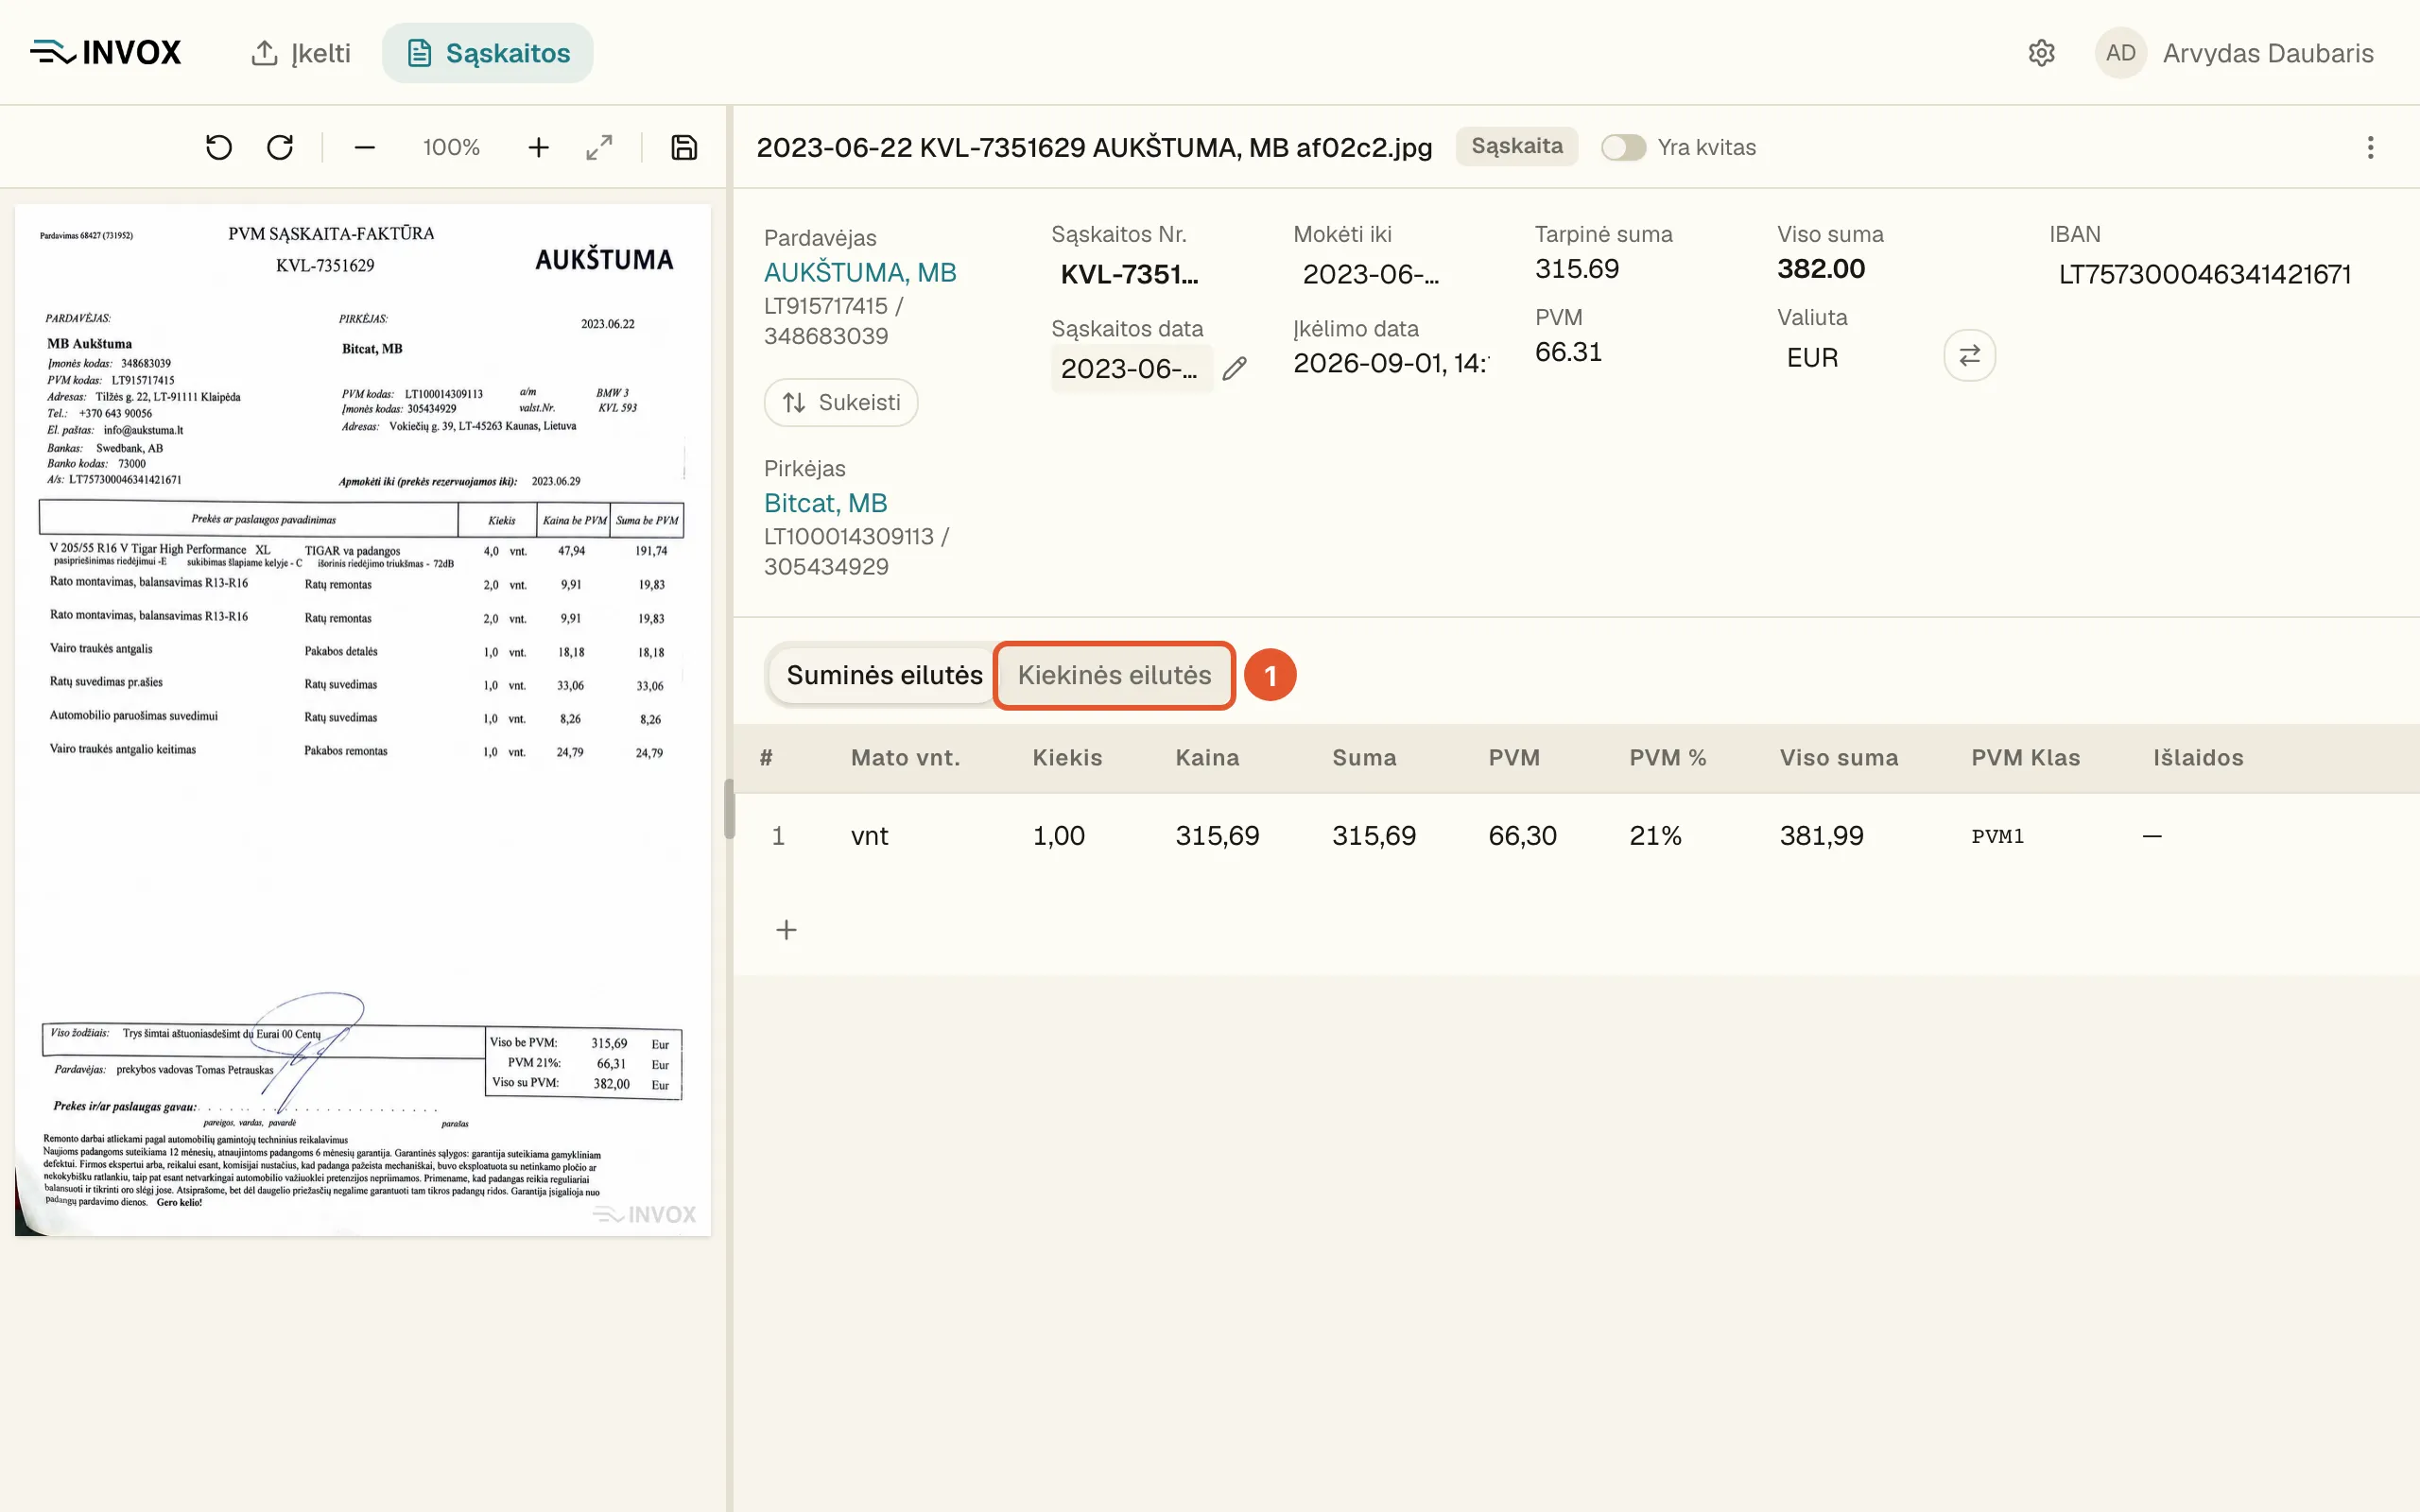The height and width of the screenshot is (1512, 2420).
Task: Edit the Mokėti iki date field
Action: coord(1370,274)
